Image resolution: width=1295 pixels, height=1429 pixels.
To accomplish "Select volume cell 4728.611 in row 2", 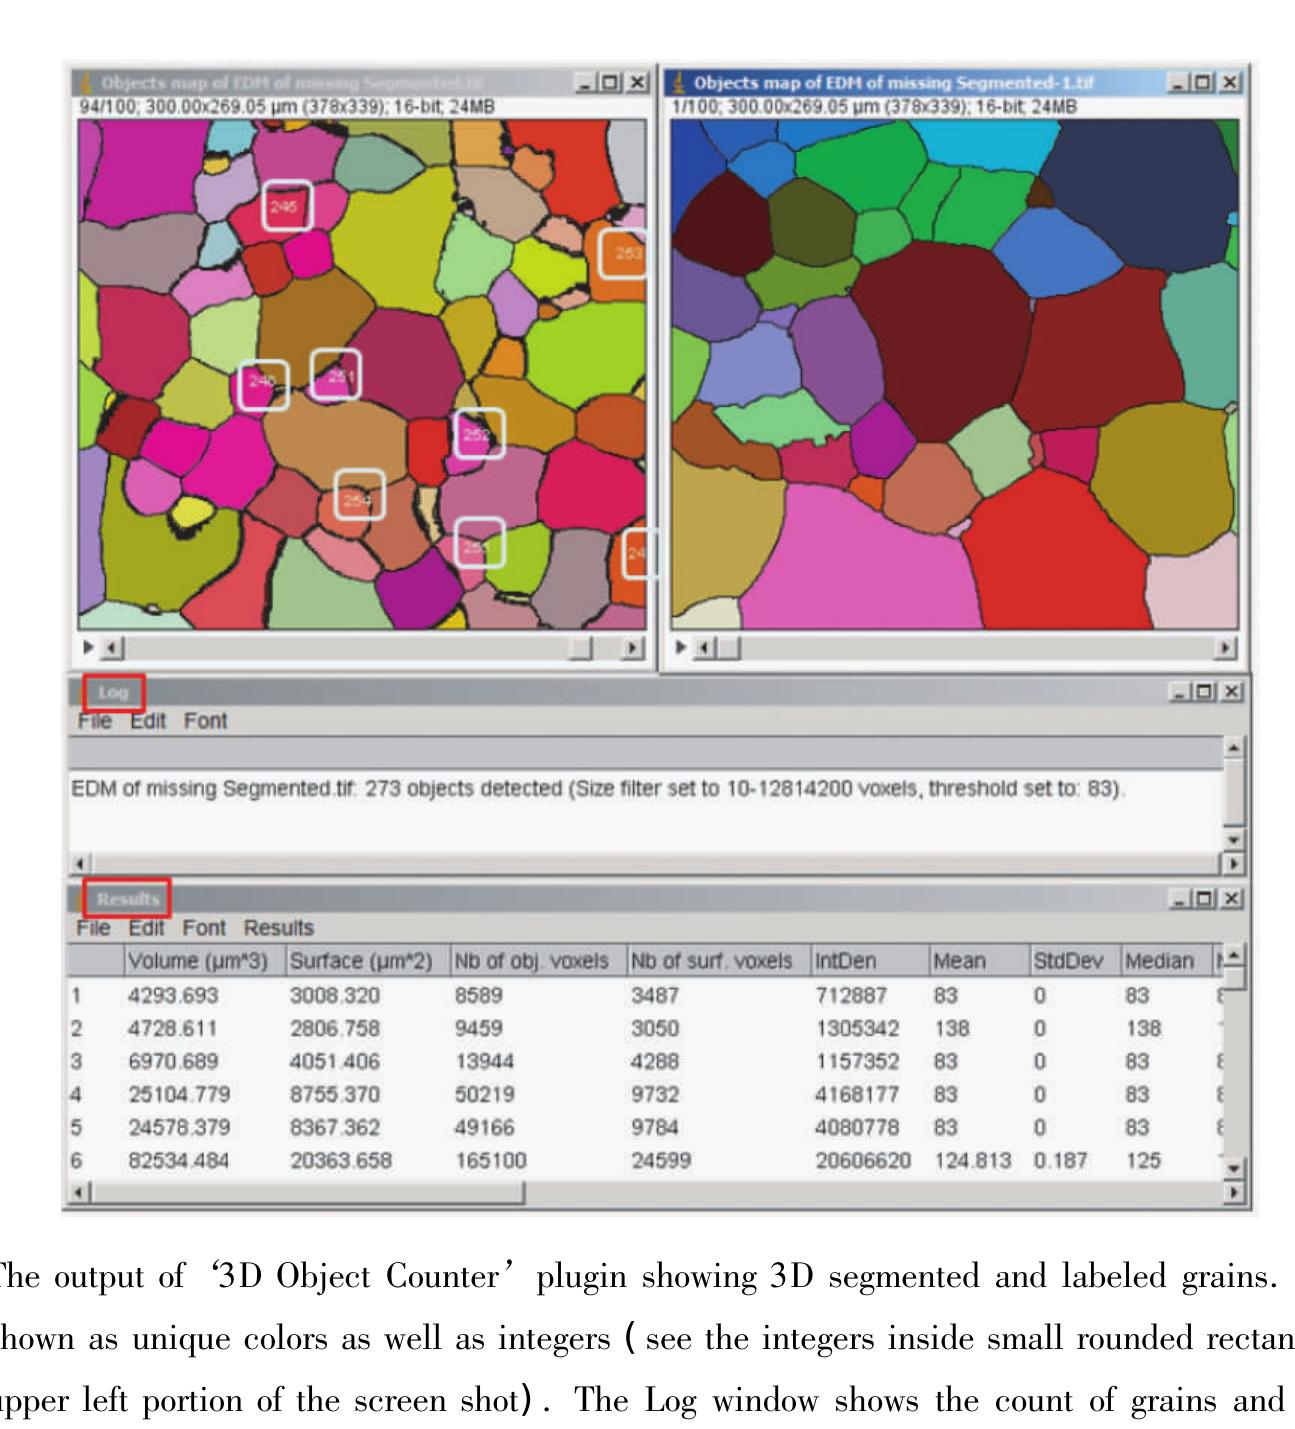I will pos(173,1029).
